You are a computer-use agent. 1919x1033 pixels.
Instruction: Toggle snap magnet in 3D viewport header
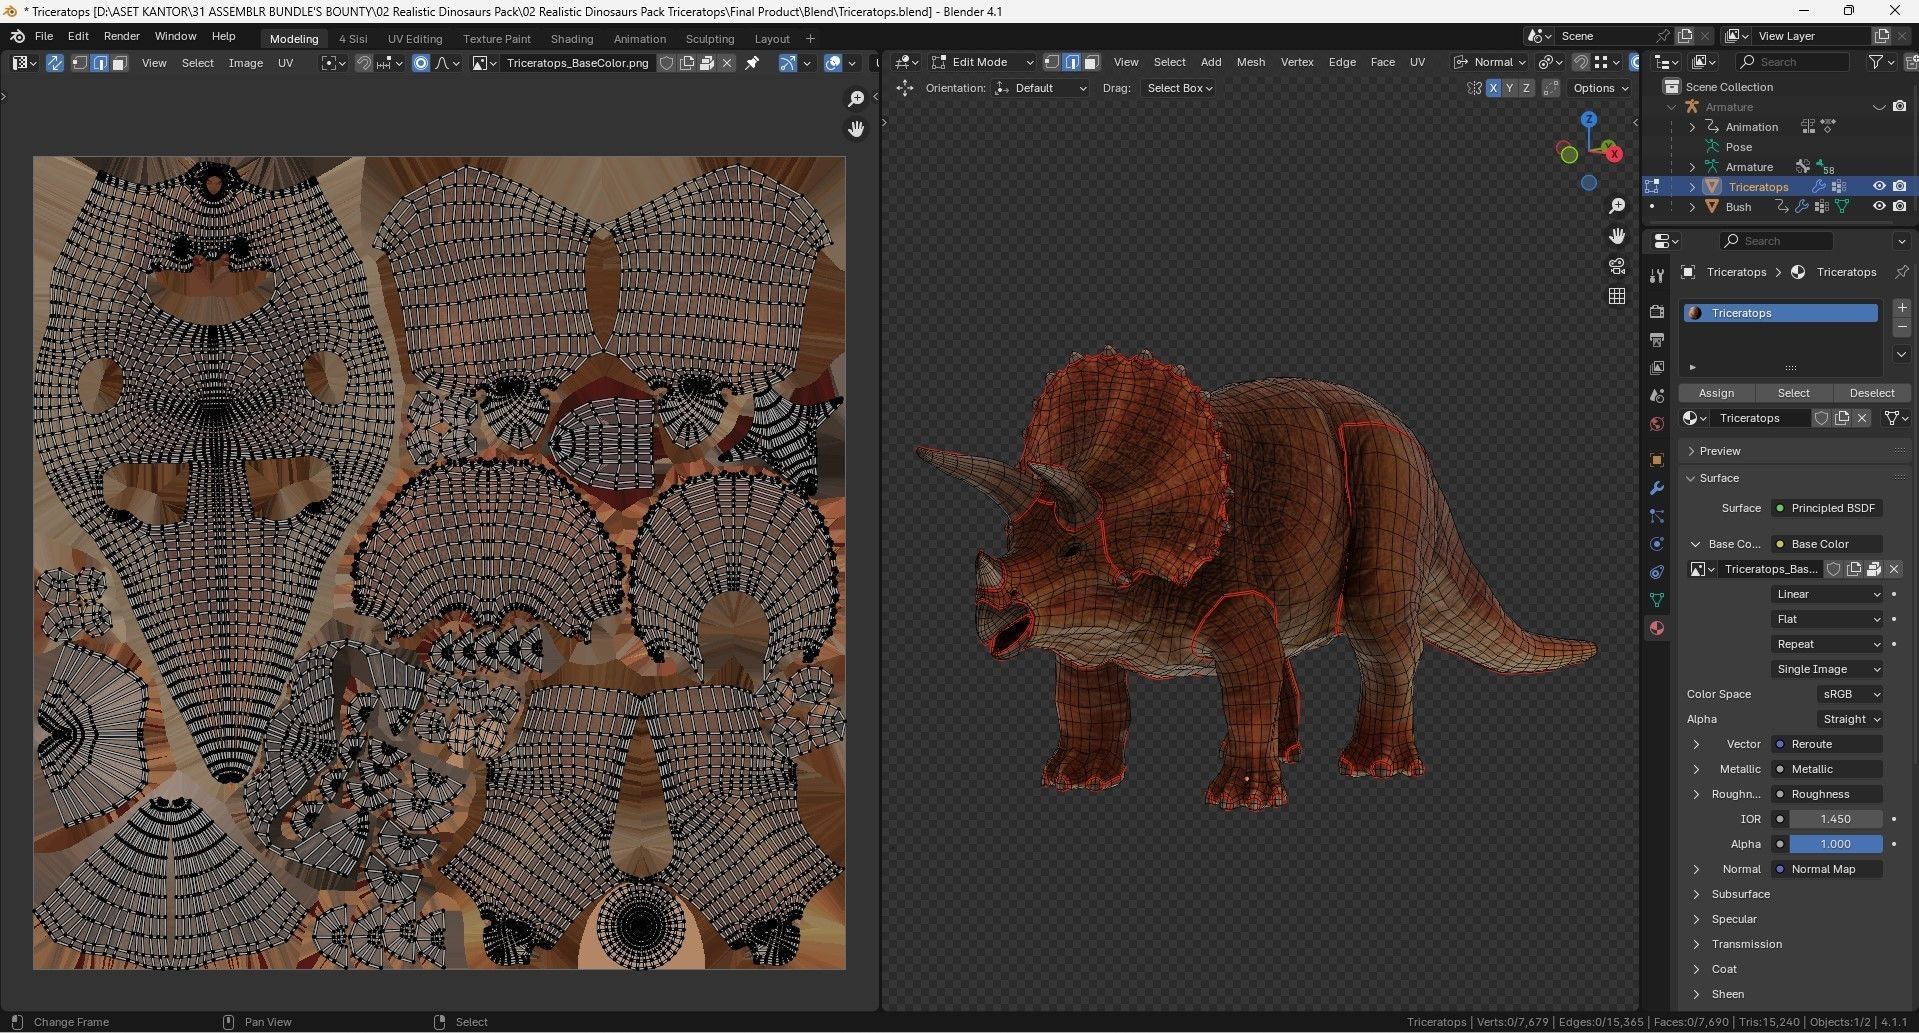(1581, 62)
